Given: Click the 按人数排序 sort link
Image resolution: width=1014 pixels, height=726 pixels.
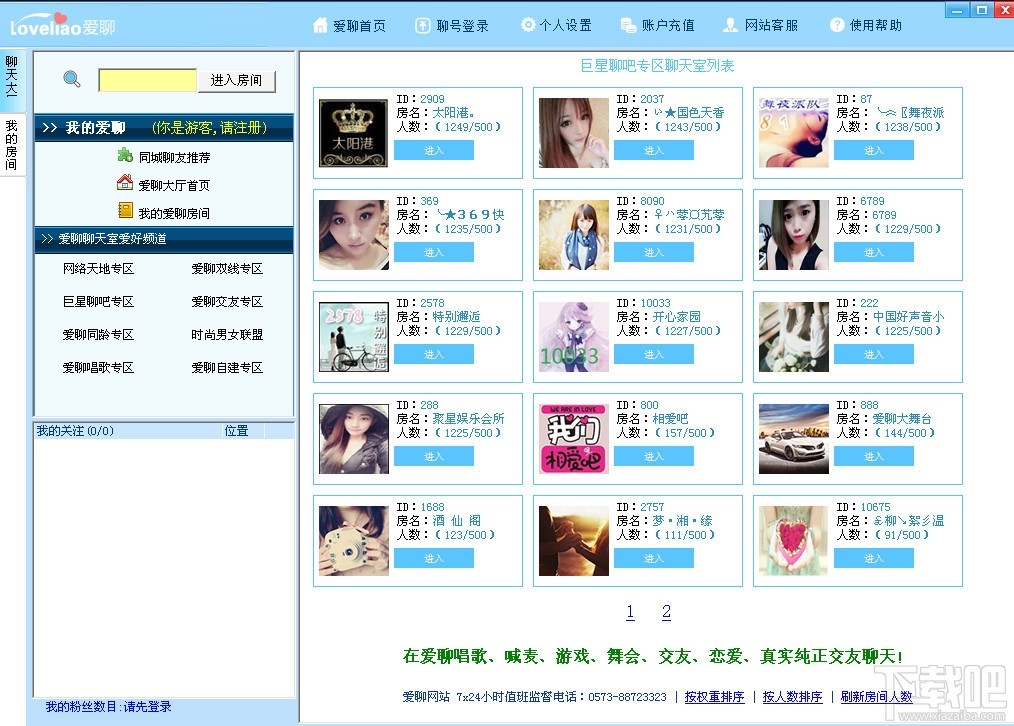Looking at the screenshot, I should coord(792,697).
